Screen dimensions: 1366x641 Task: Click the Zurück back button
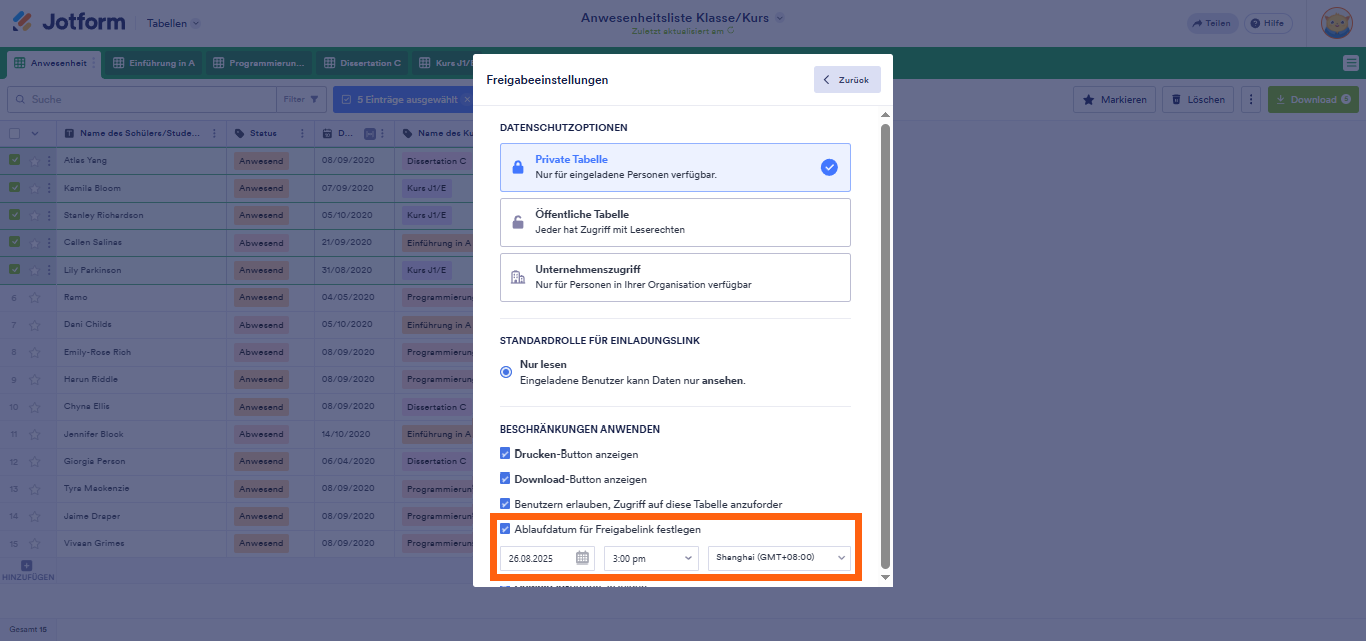(x=847, y=80)
